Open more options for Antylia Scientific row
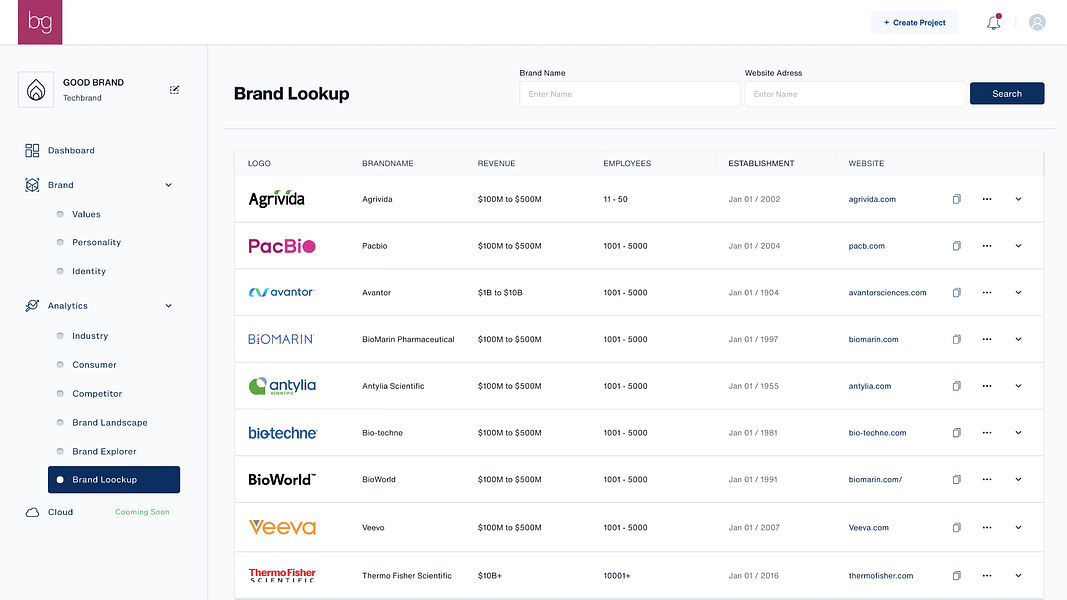 pos(987,386)
